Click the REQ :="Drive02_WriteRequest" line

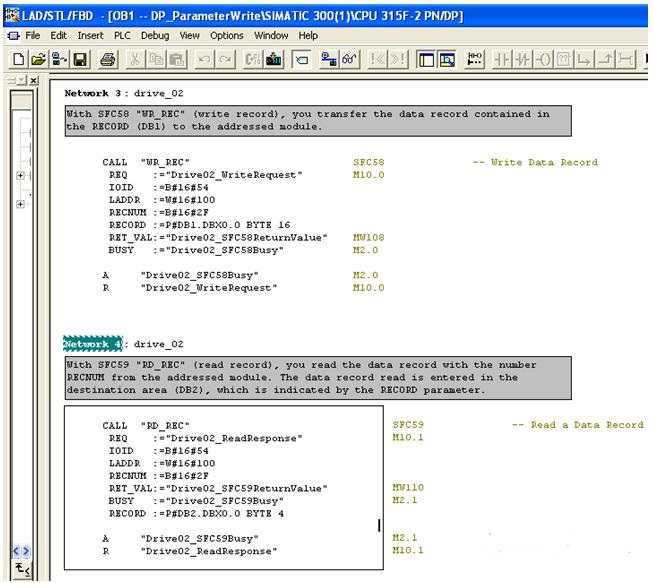point(205,175)
